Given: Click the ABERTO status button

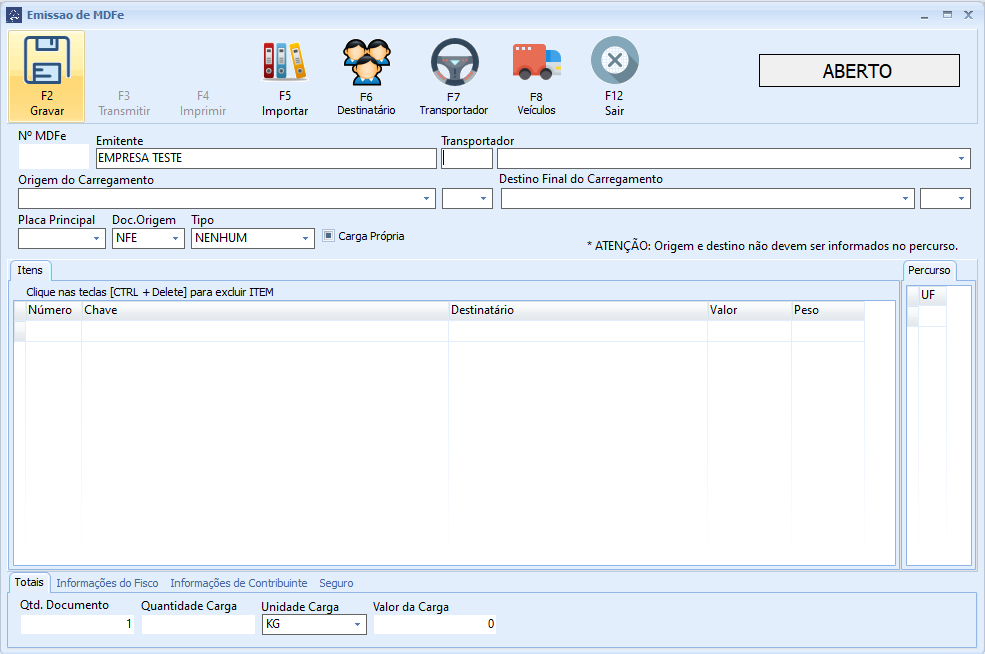Looking at the screenshot, I should [x=858, y=71].
